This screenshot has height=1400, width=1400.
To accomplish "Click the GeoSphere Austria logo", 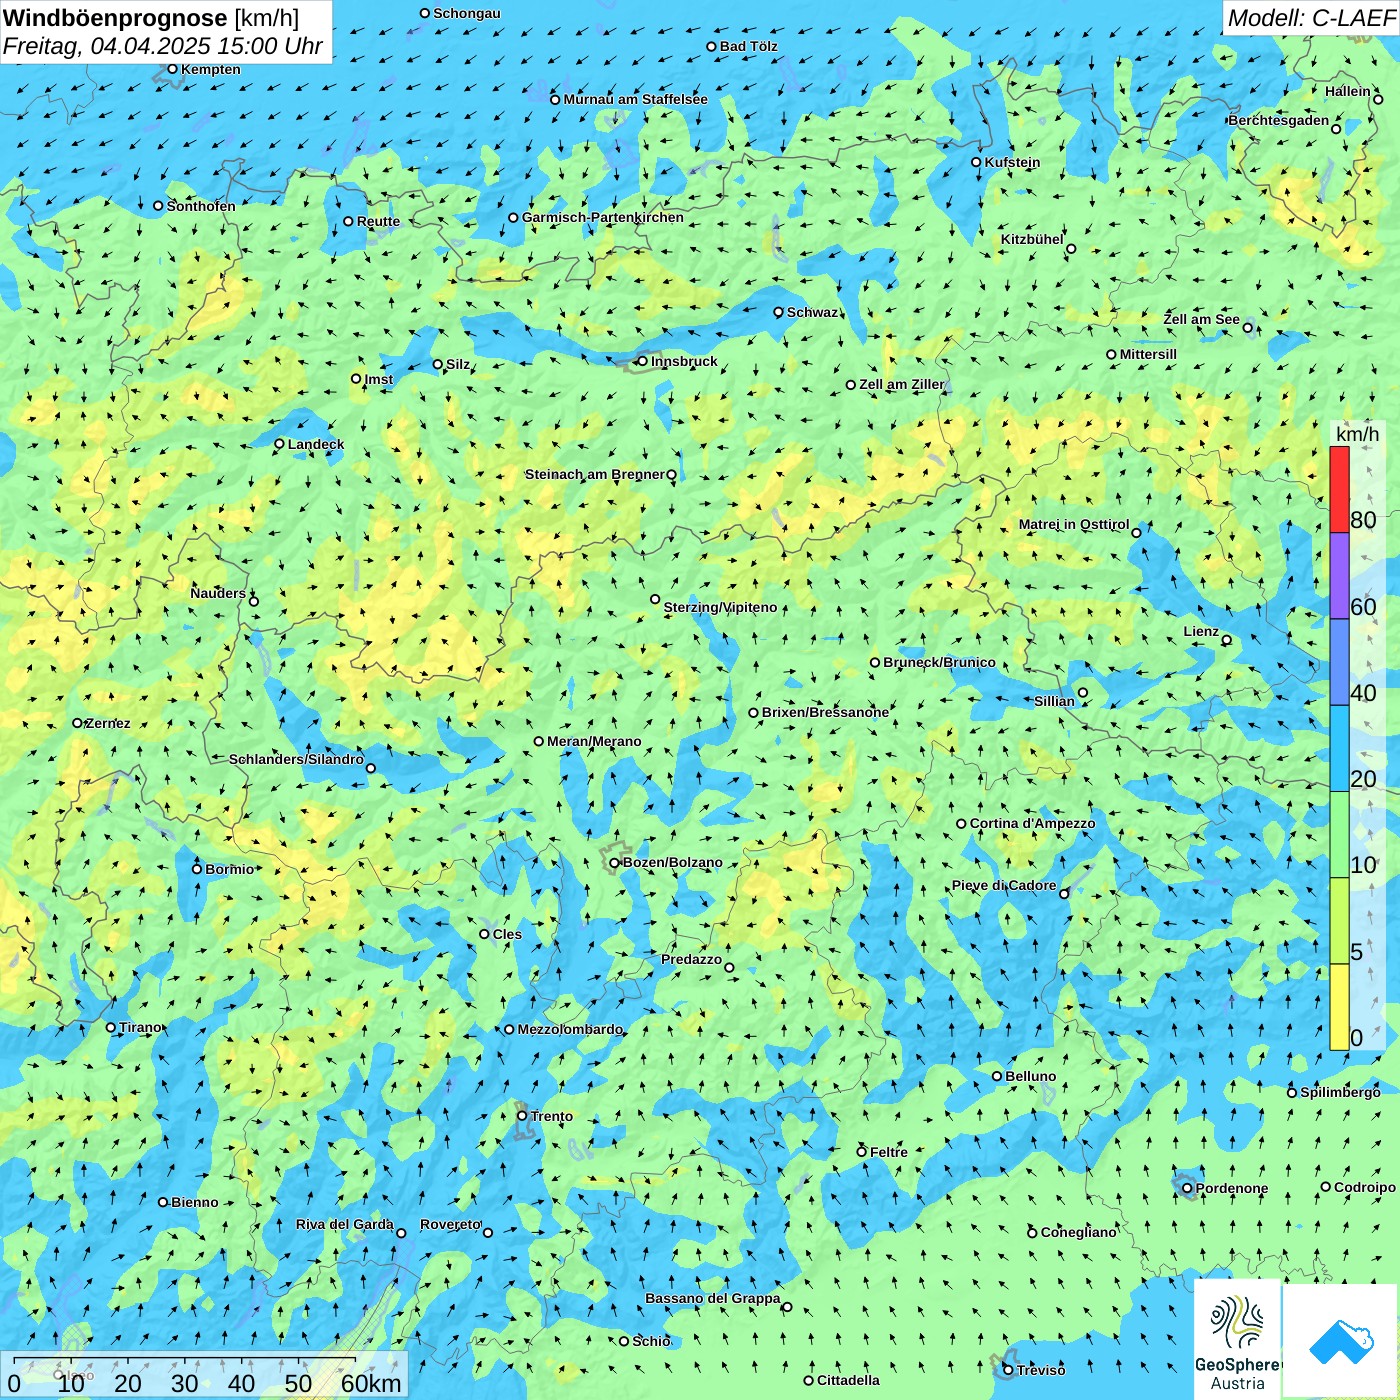I will (x=1237, y=1339).
